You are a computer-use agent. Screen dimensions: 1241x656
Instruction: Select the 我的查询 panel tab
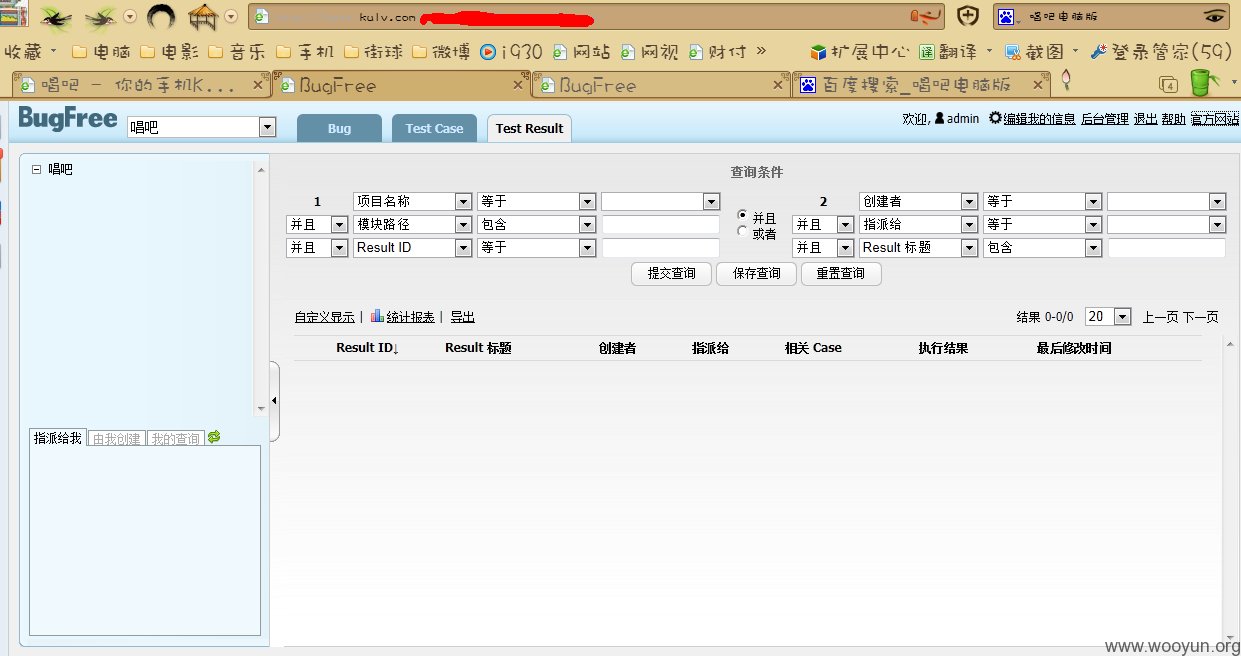point(176,438)
